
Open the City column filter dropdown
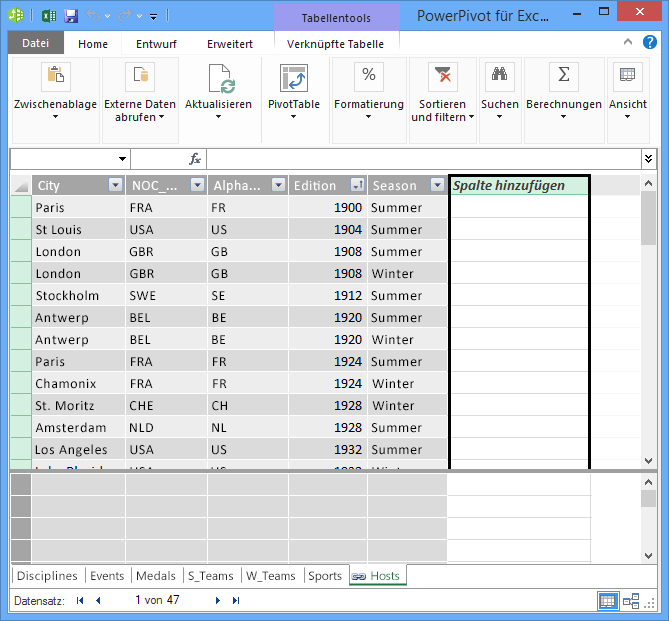click(115, 185)
